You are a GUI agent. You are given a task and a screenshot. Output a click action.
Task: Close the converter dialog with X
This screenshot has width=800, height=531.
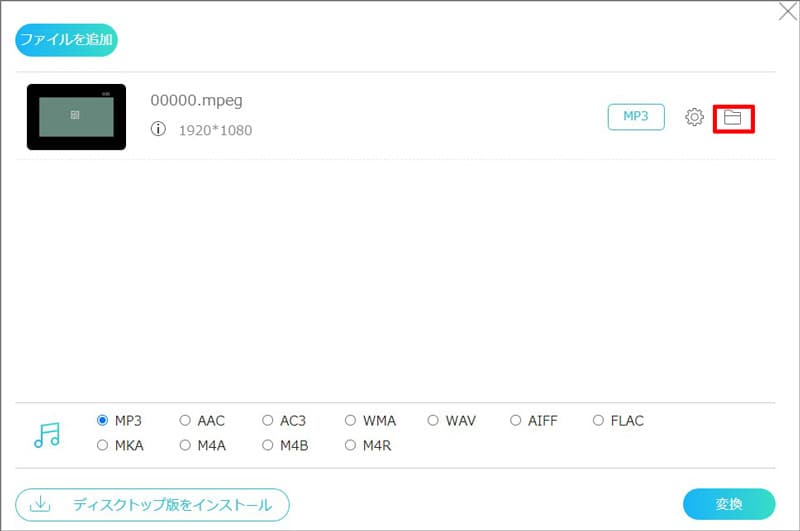[x=786, y=13]
